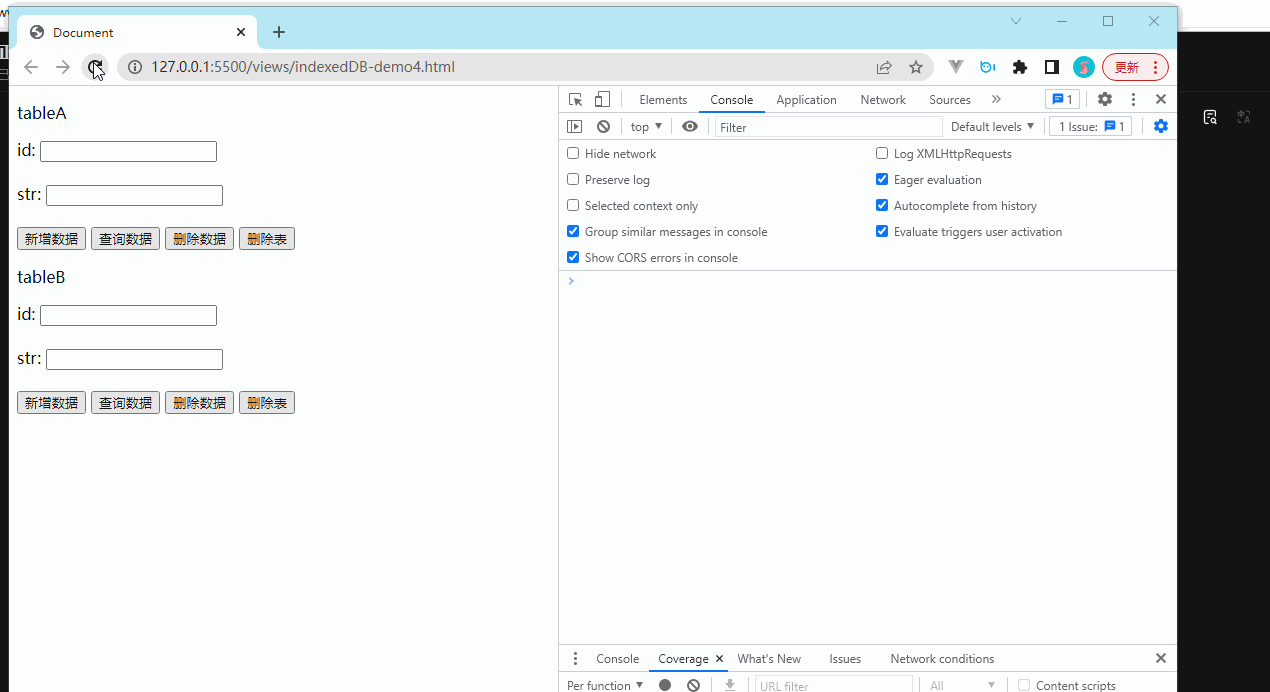Enable Log XMLHttpRequests checkbox
This screenshot has height=692, width=1270.
pyautogui.click(x=882, y=153)
